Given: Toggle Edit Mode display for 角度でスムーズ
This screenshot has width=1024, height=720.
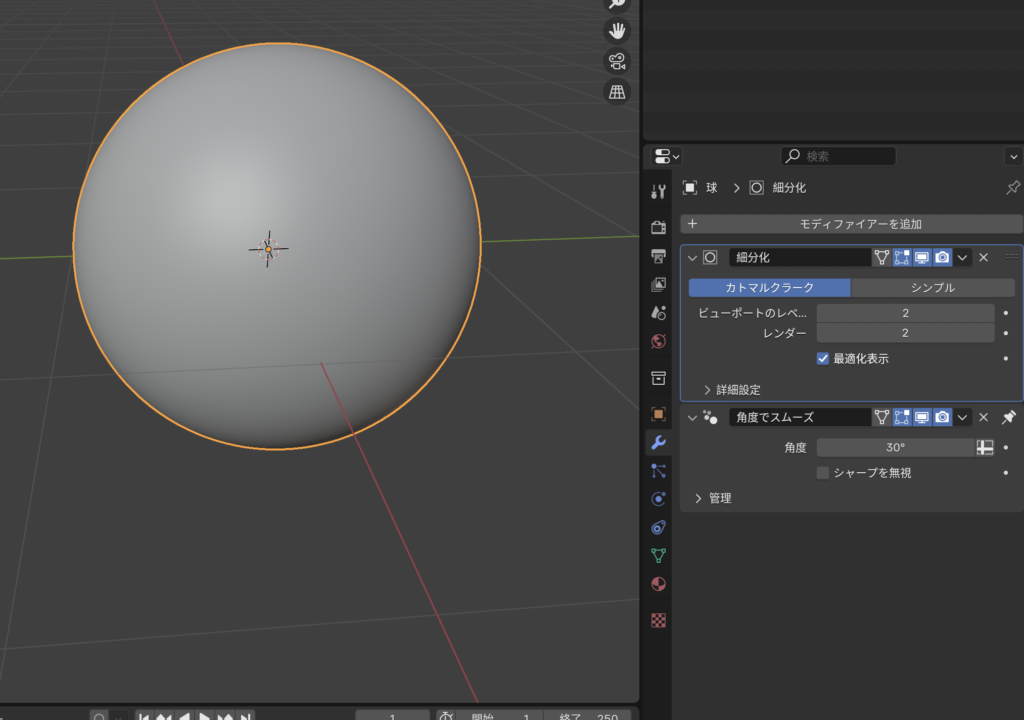Looking at the screenshot, I should pyautogui.click(x=902, y=417).
